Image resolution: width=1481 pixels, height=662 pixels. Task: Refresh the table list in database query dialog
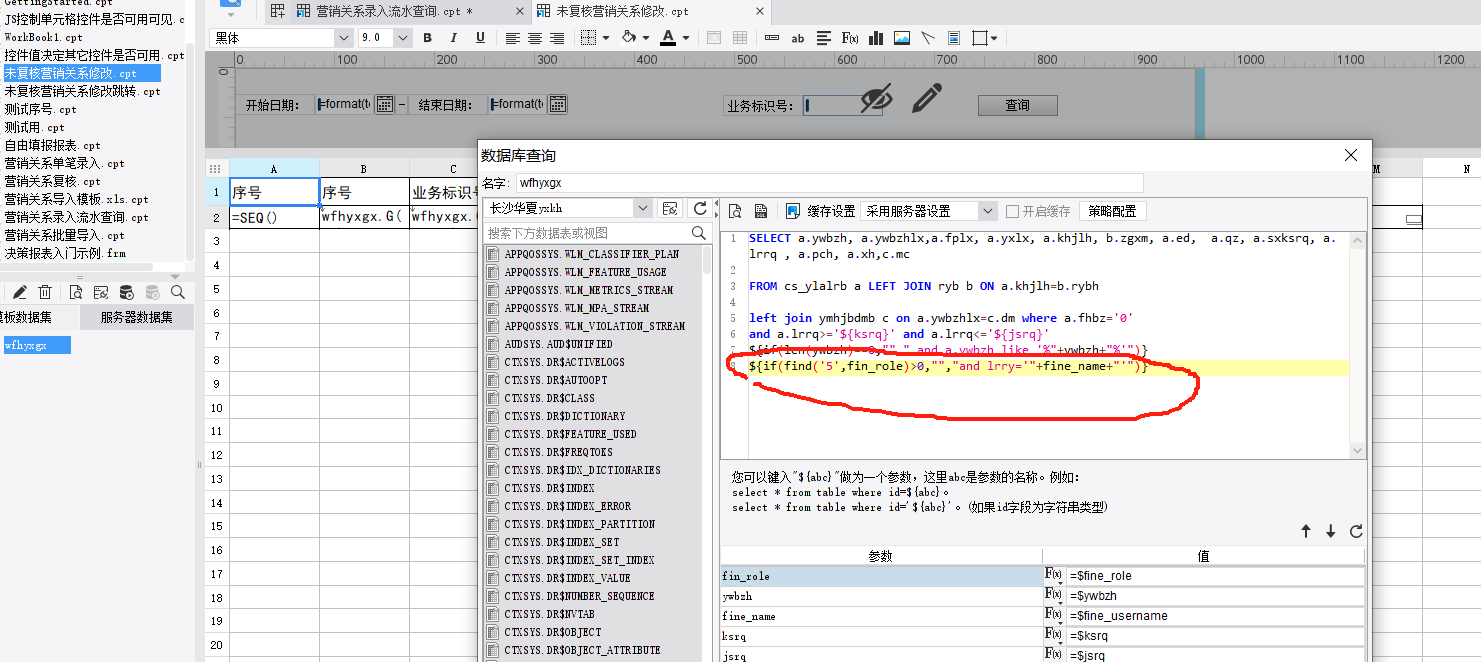tap(700, 208)
